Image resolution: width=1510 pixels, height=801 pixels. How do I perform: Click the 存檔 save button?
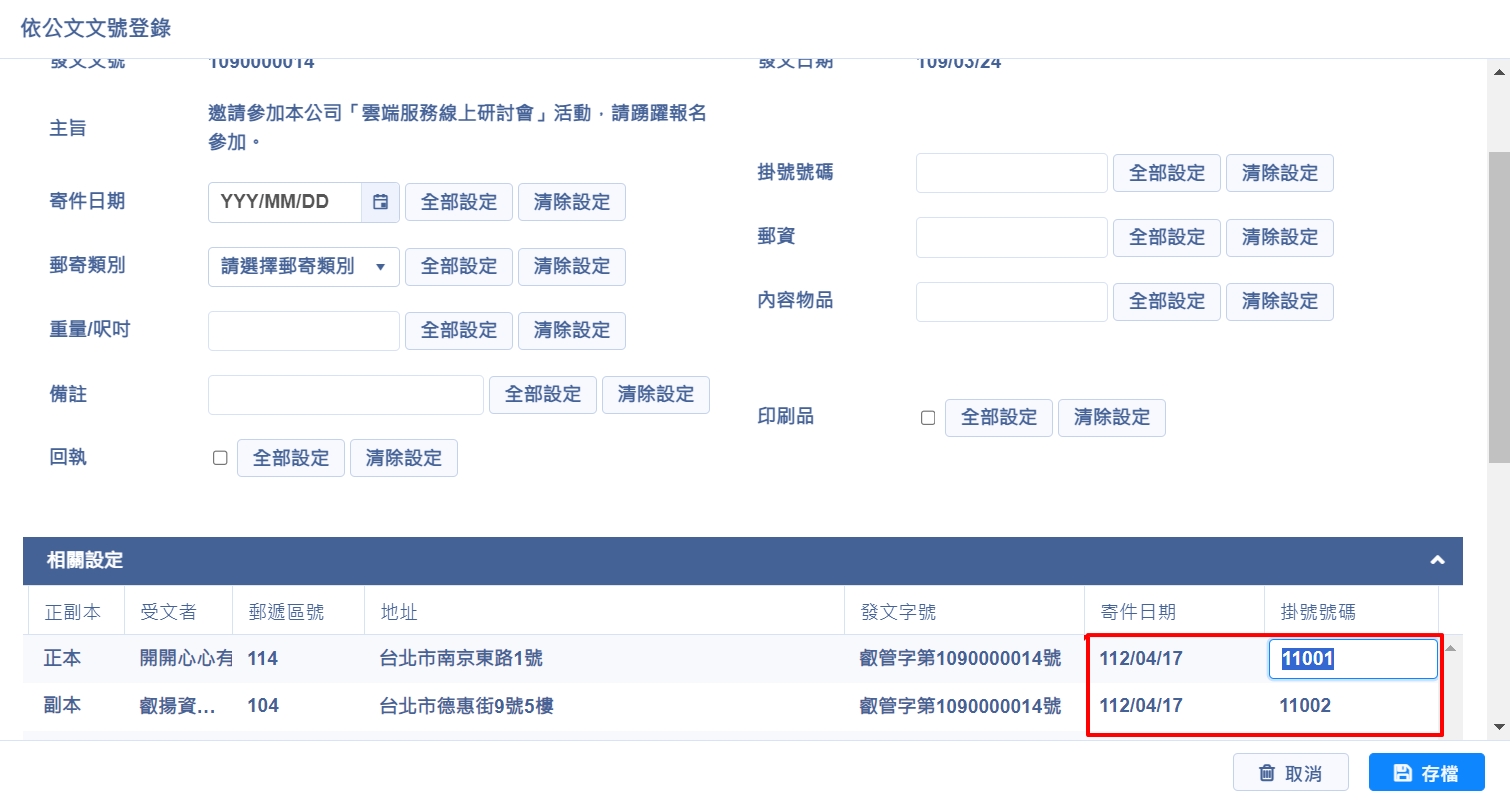tap(1426, 773)
